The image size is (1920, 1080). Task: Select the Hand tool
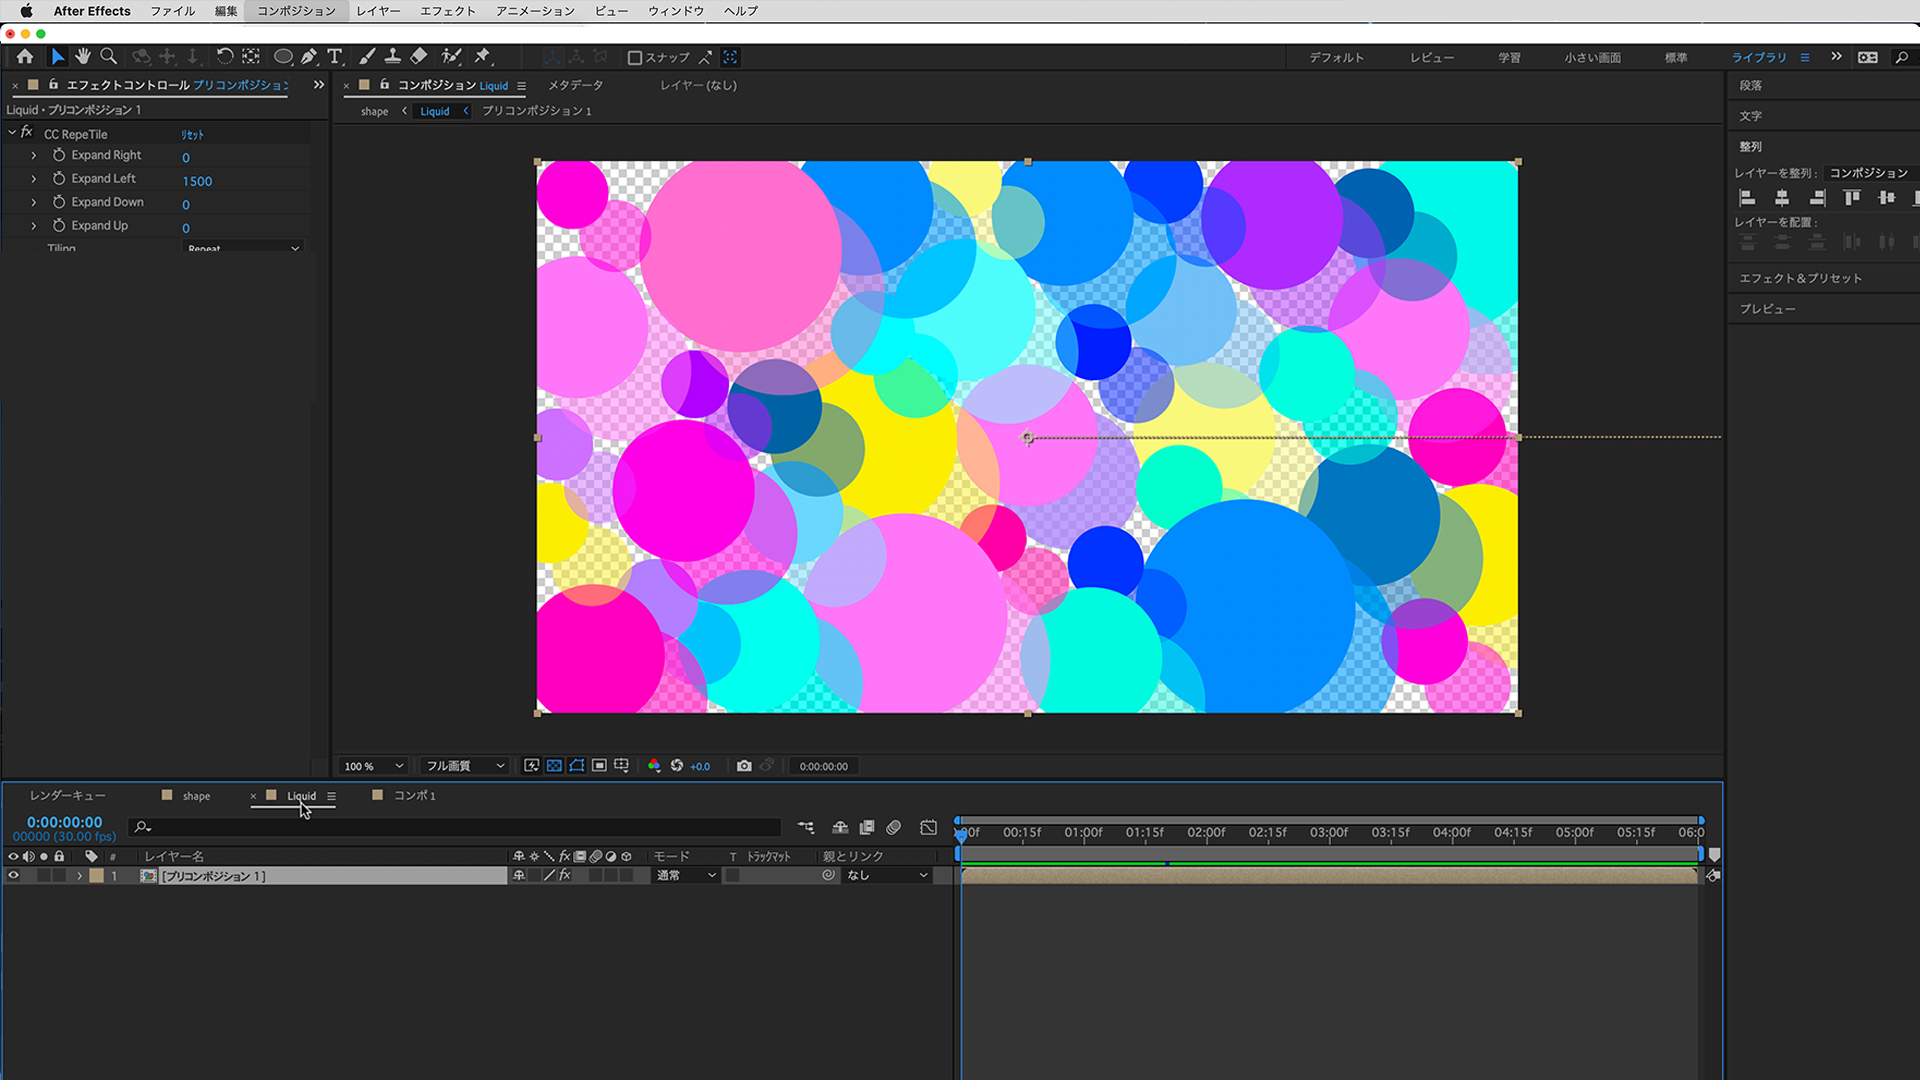pos(83,57)
